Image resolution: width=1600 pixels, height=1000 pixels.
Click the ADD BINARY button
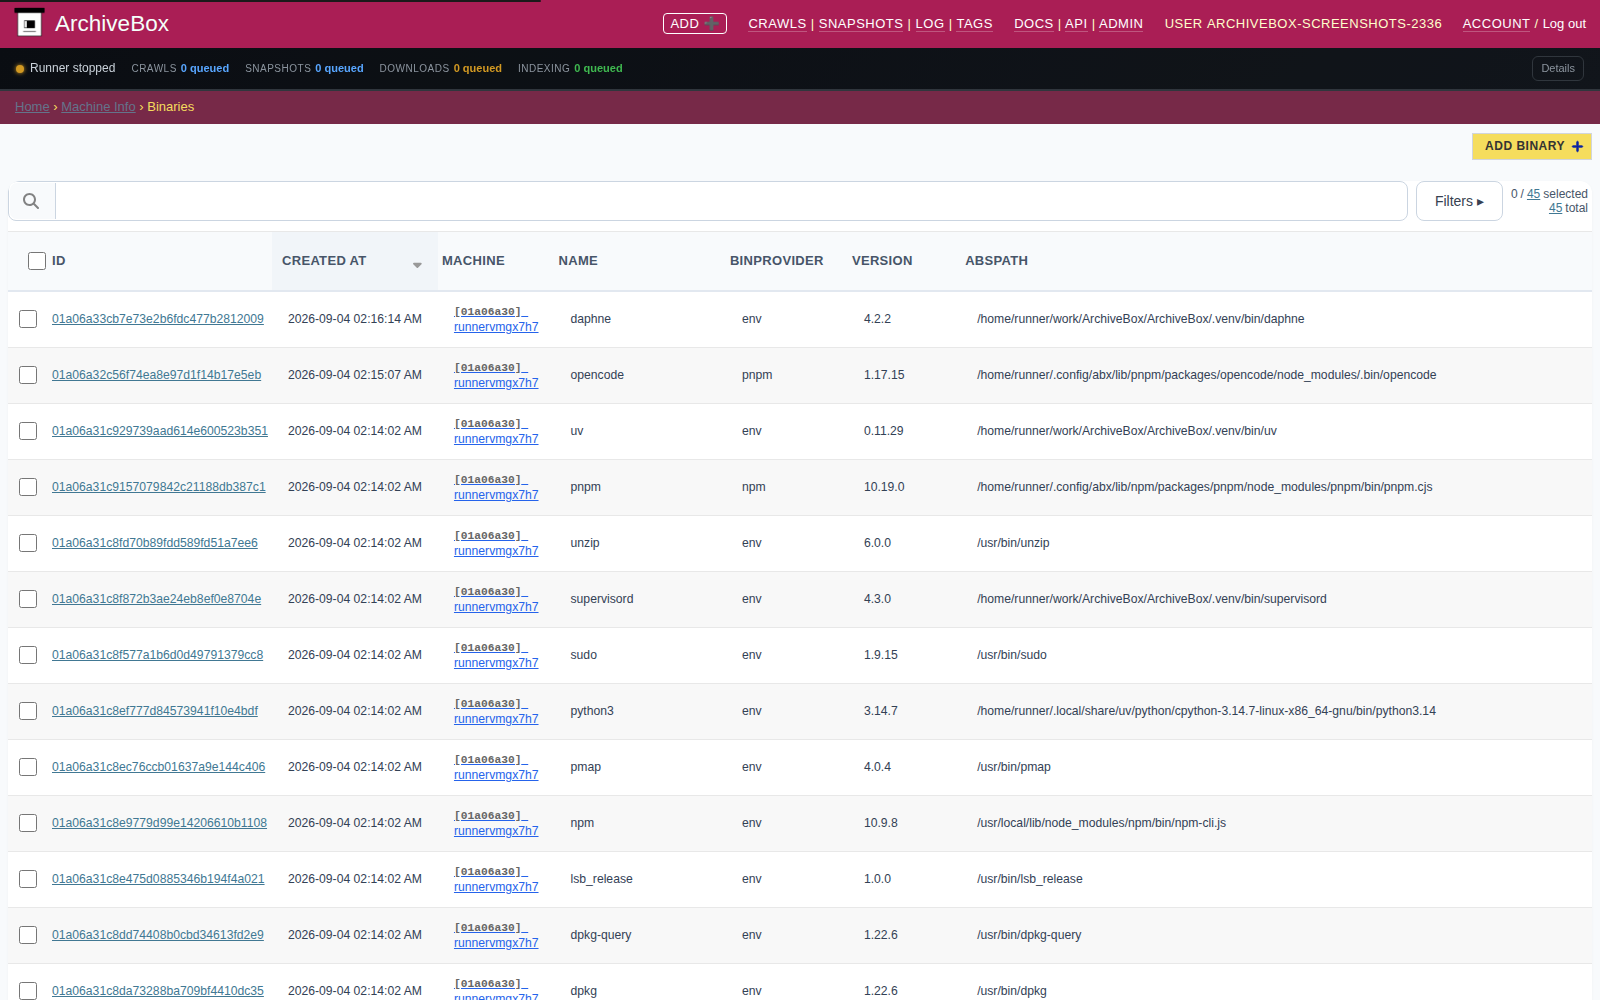tap(1531, 146)
